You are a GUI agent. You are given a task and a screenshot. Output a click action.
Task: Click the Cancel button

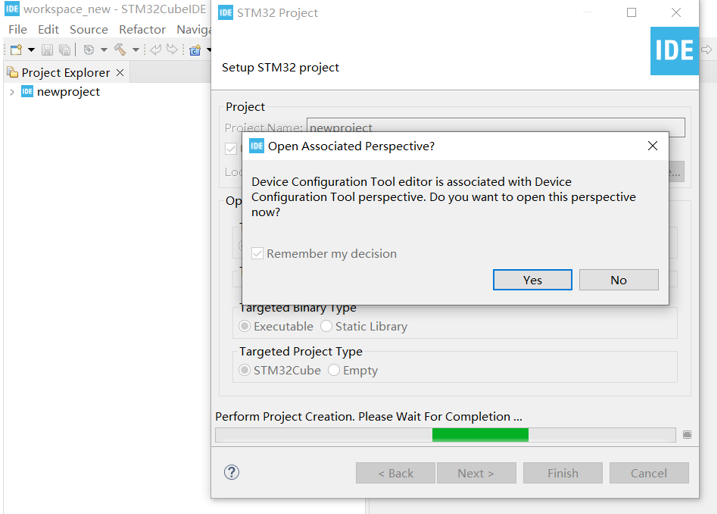[648, 473]
